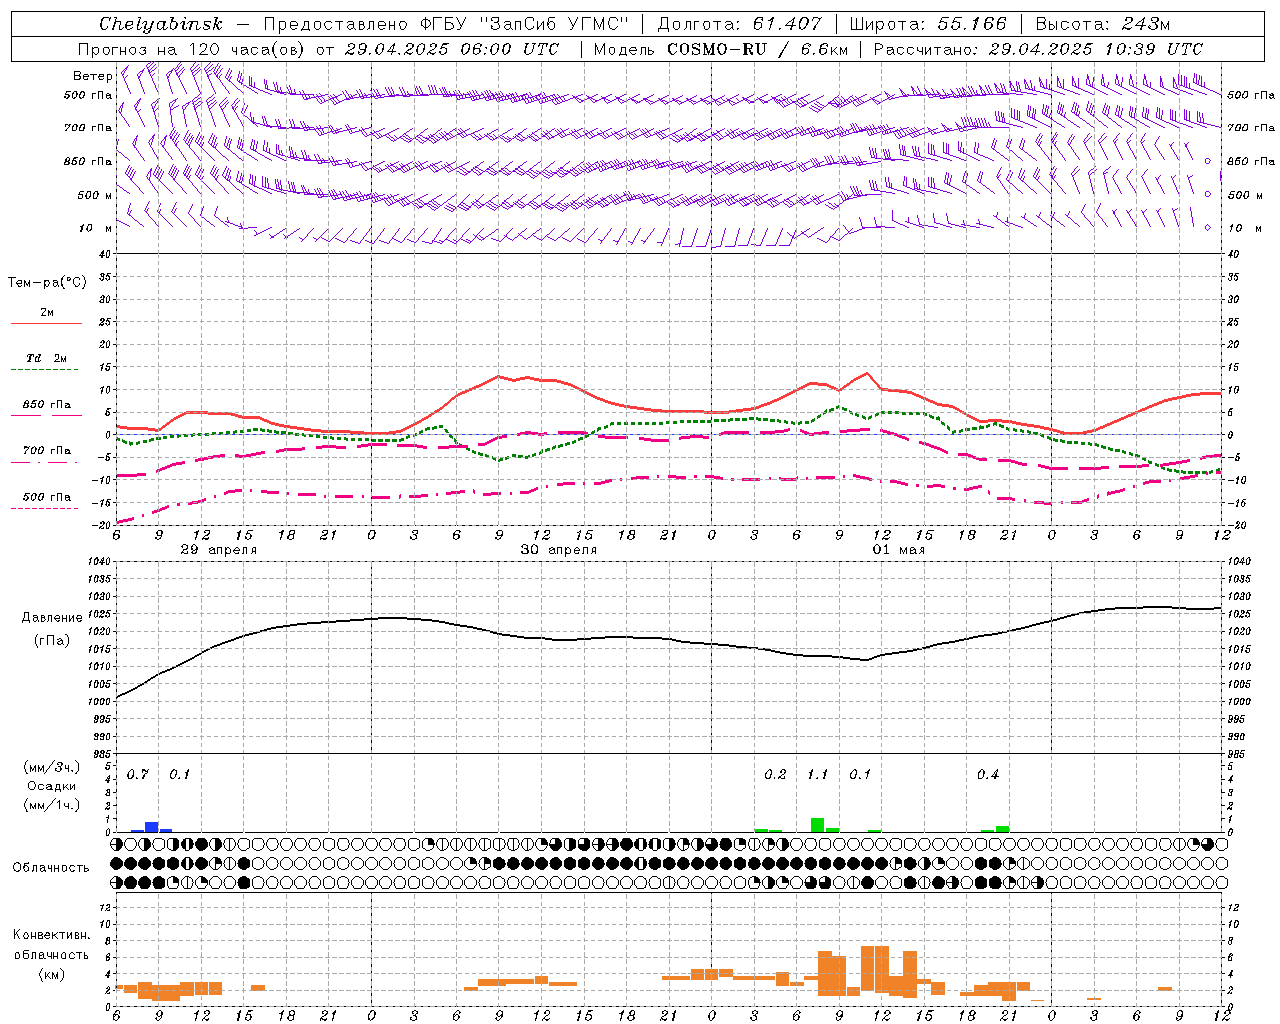
Task: Click the 29 апреля date label
Action: (218, 550)
